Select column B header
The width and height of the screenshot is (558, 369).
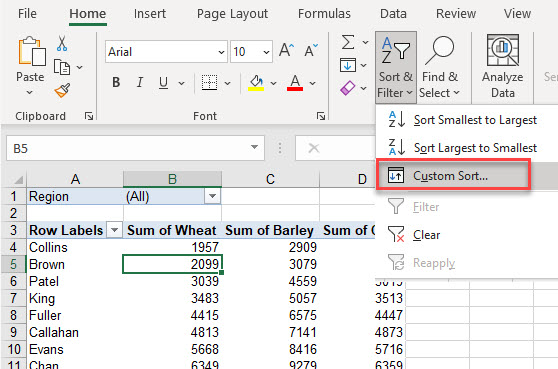[172, 179]
